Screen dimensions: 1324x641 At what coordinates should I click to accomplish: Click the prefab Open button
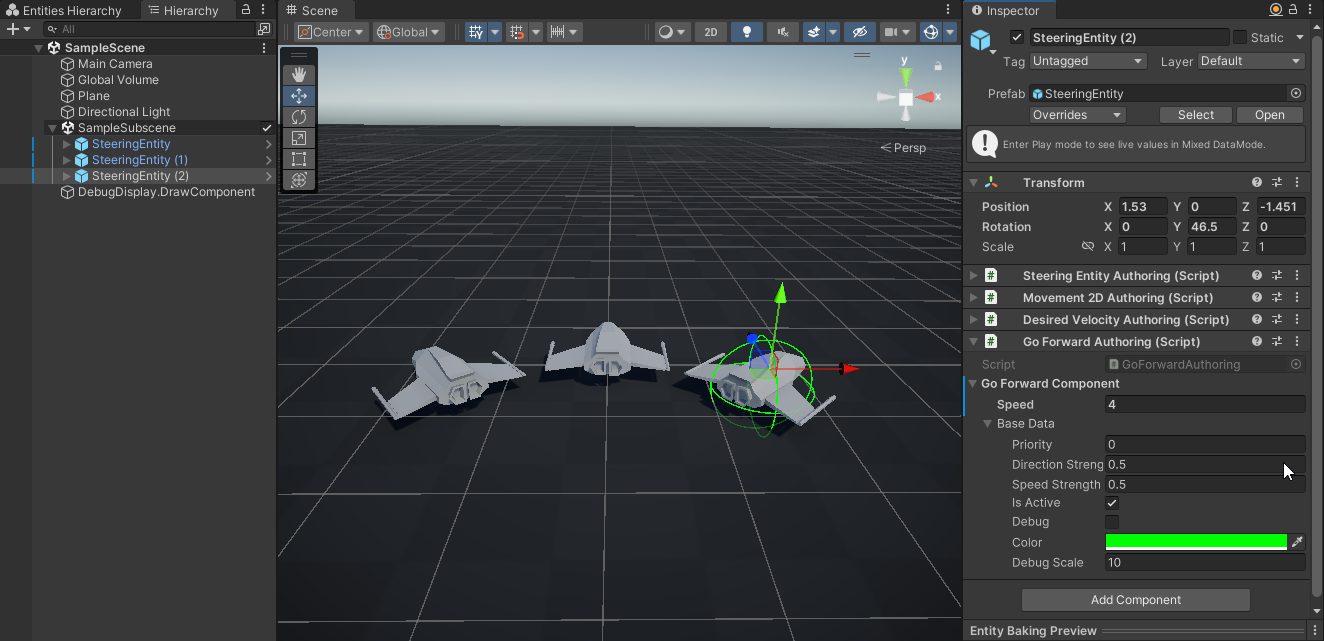coord(1269,115)
